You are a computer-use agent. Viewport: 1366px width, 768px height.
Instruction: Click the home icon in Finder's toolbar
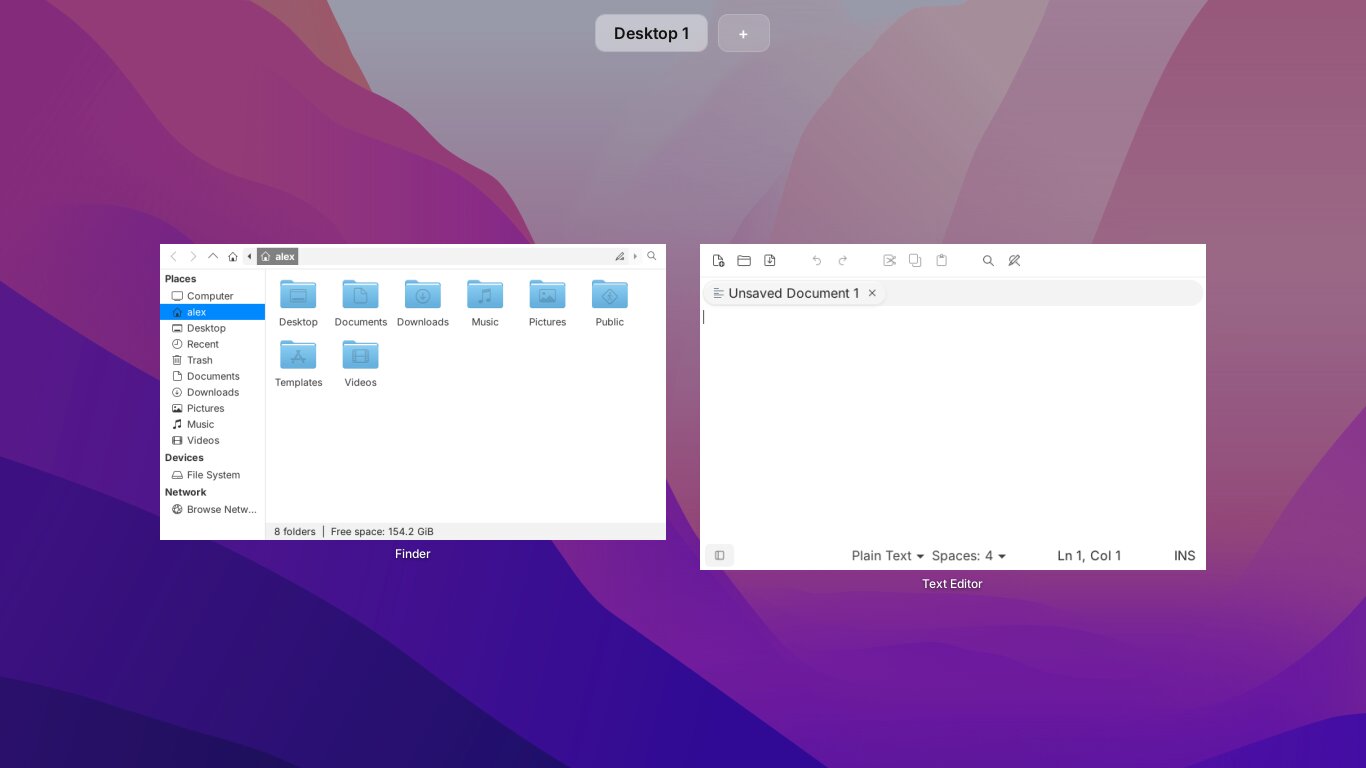click(x=233, y=257)
